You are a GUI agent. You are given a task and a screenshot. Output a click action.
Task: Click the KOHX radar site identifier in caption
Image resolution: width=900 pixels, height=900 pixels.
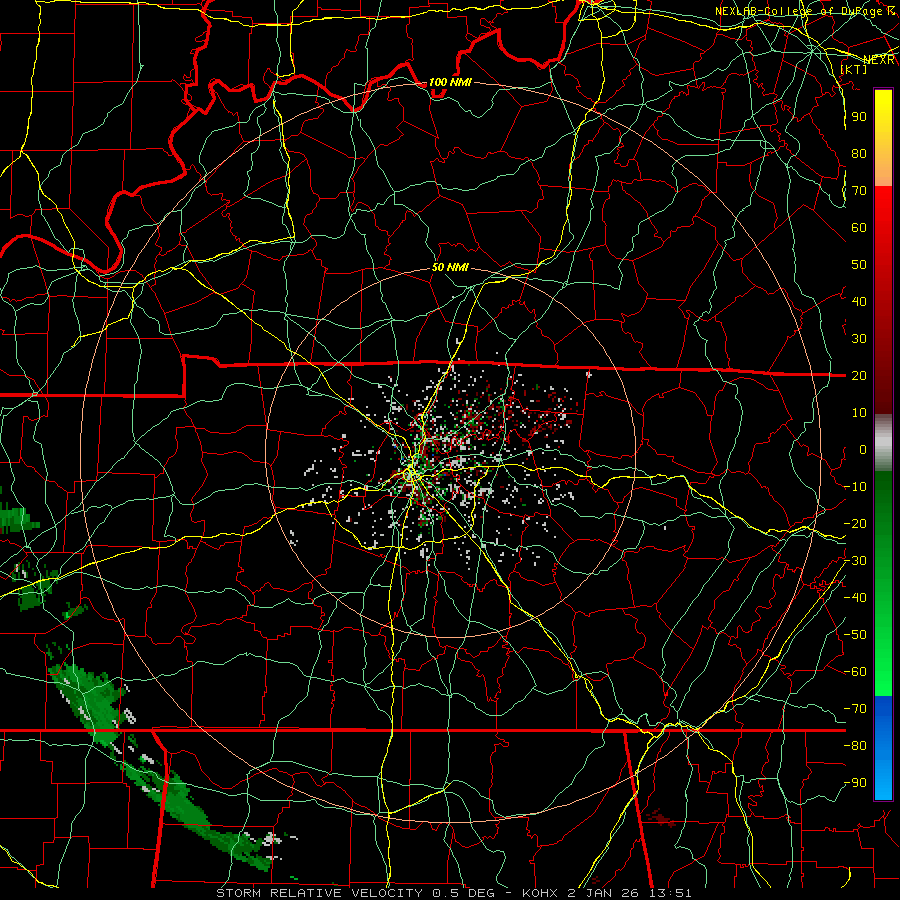542,893
